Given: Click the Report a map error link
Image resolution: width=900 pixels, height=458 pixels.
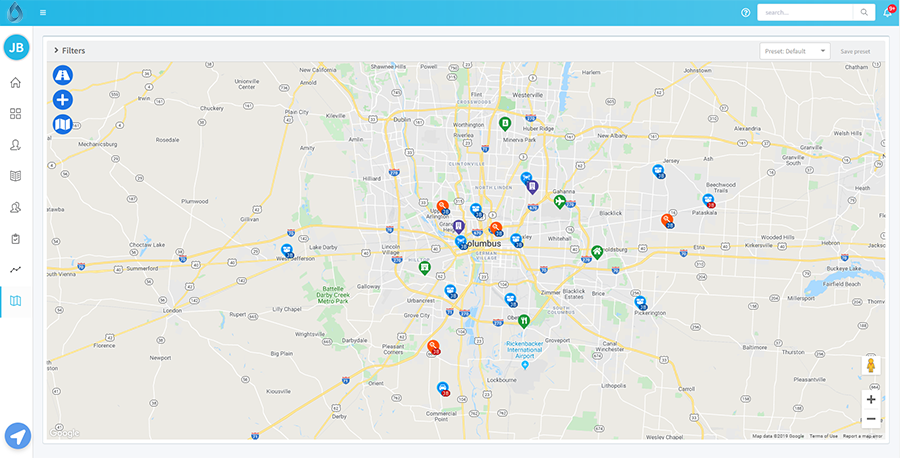Looking at the screenshot, I should coord(862,436).
